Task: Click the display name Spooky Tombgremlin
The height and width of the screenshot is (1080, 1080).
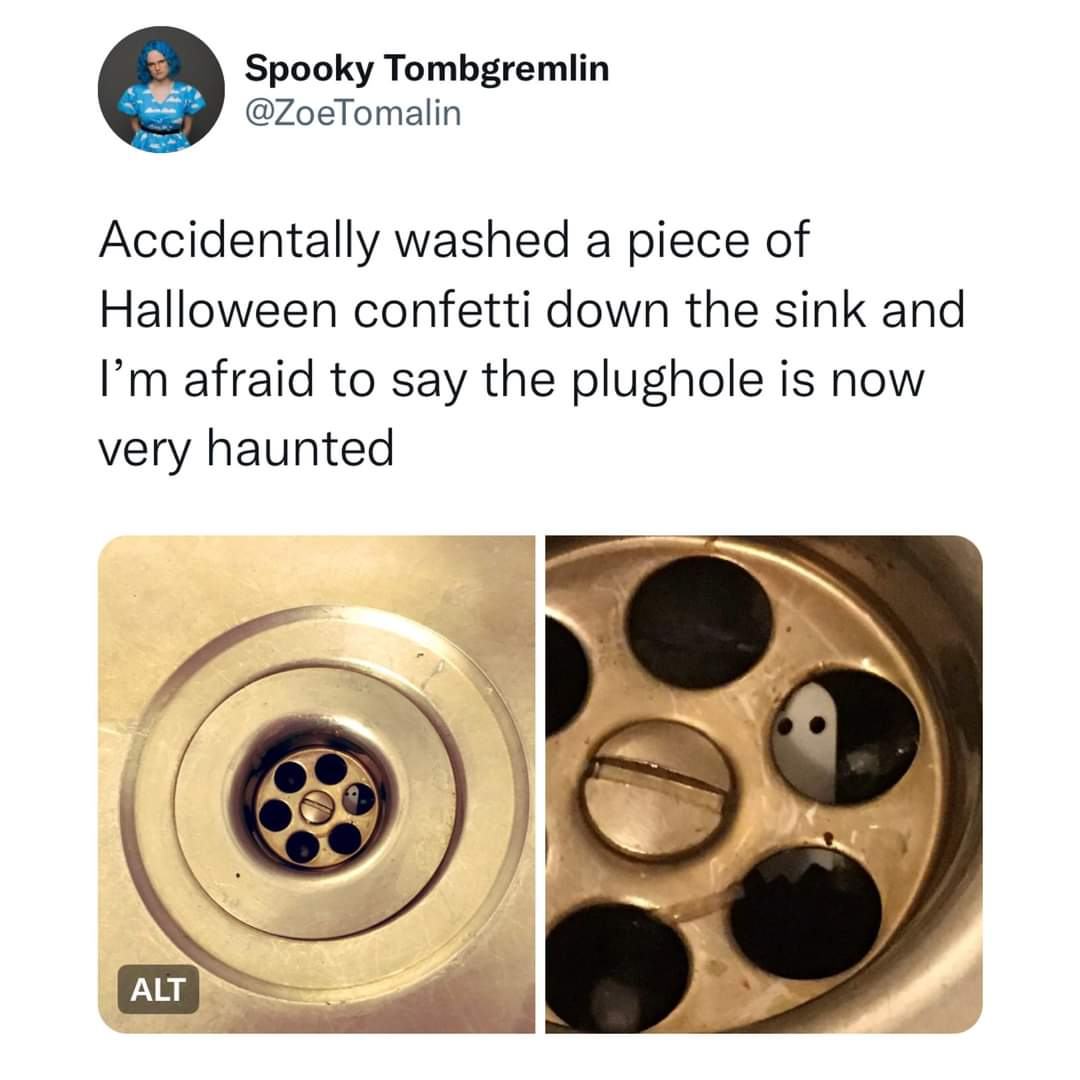Action: pos(426,68)
